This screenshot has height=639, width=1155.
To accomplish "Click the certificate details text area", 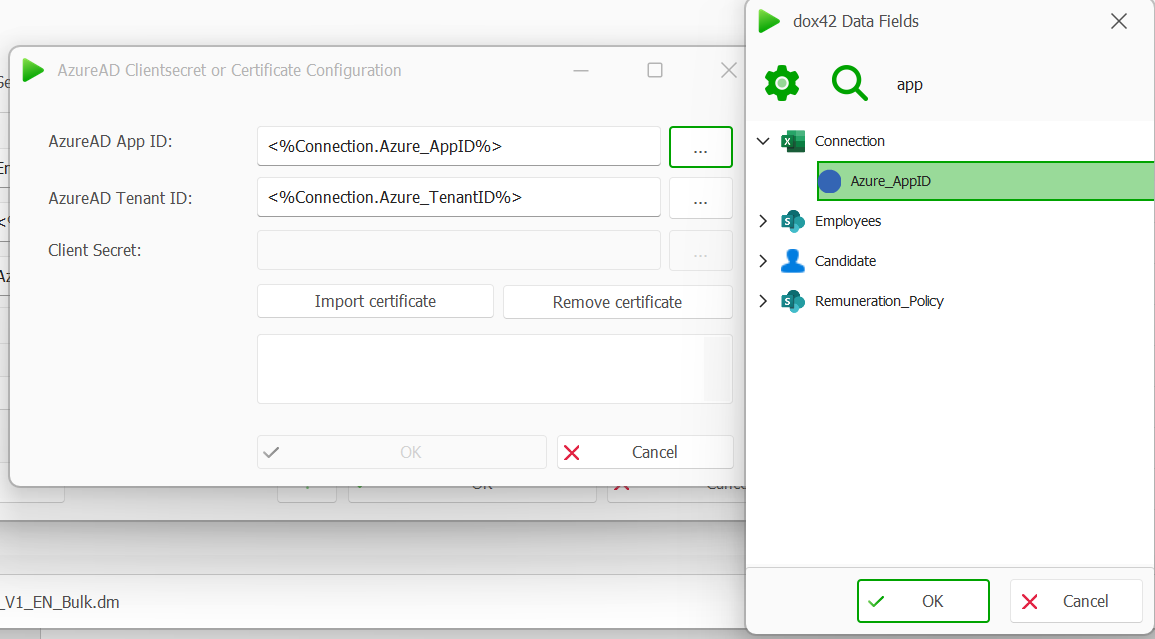I will pyautogui.click(x=494, y=369).
